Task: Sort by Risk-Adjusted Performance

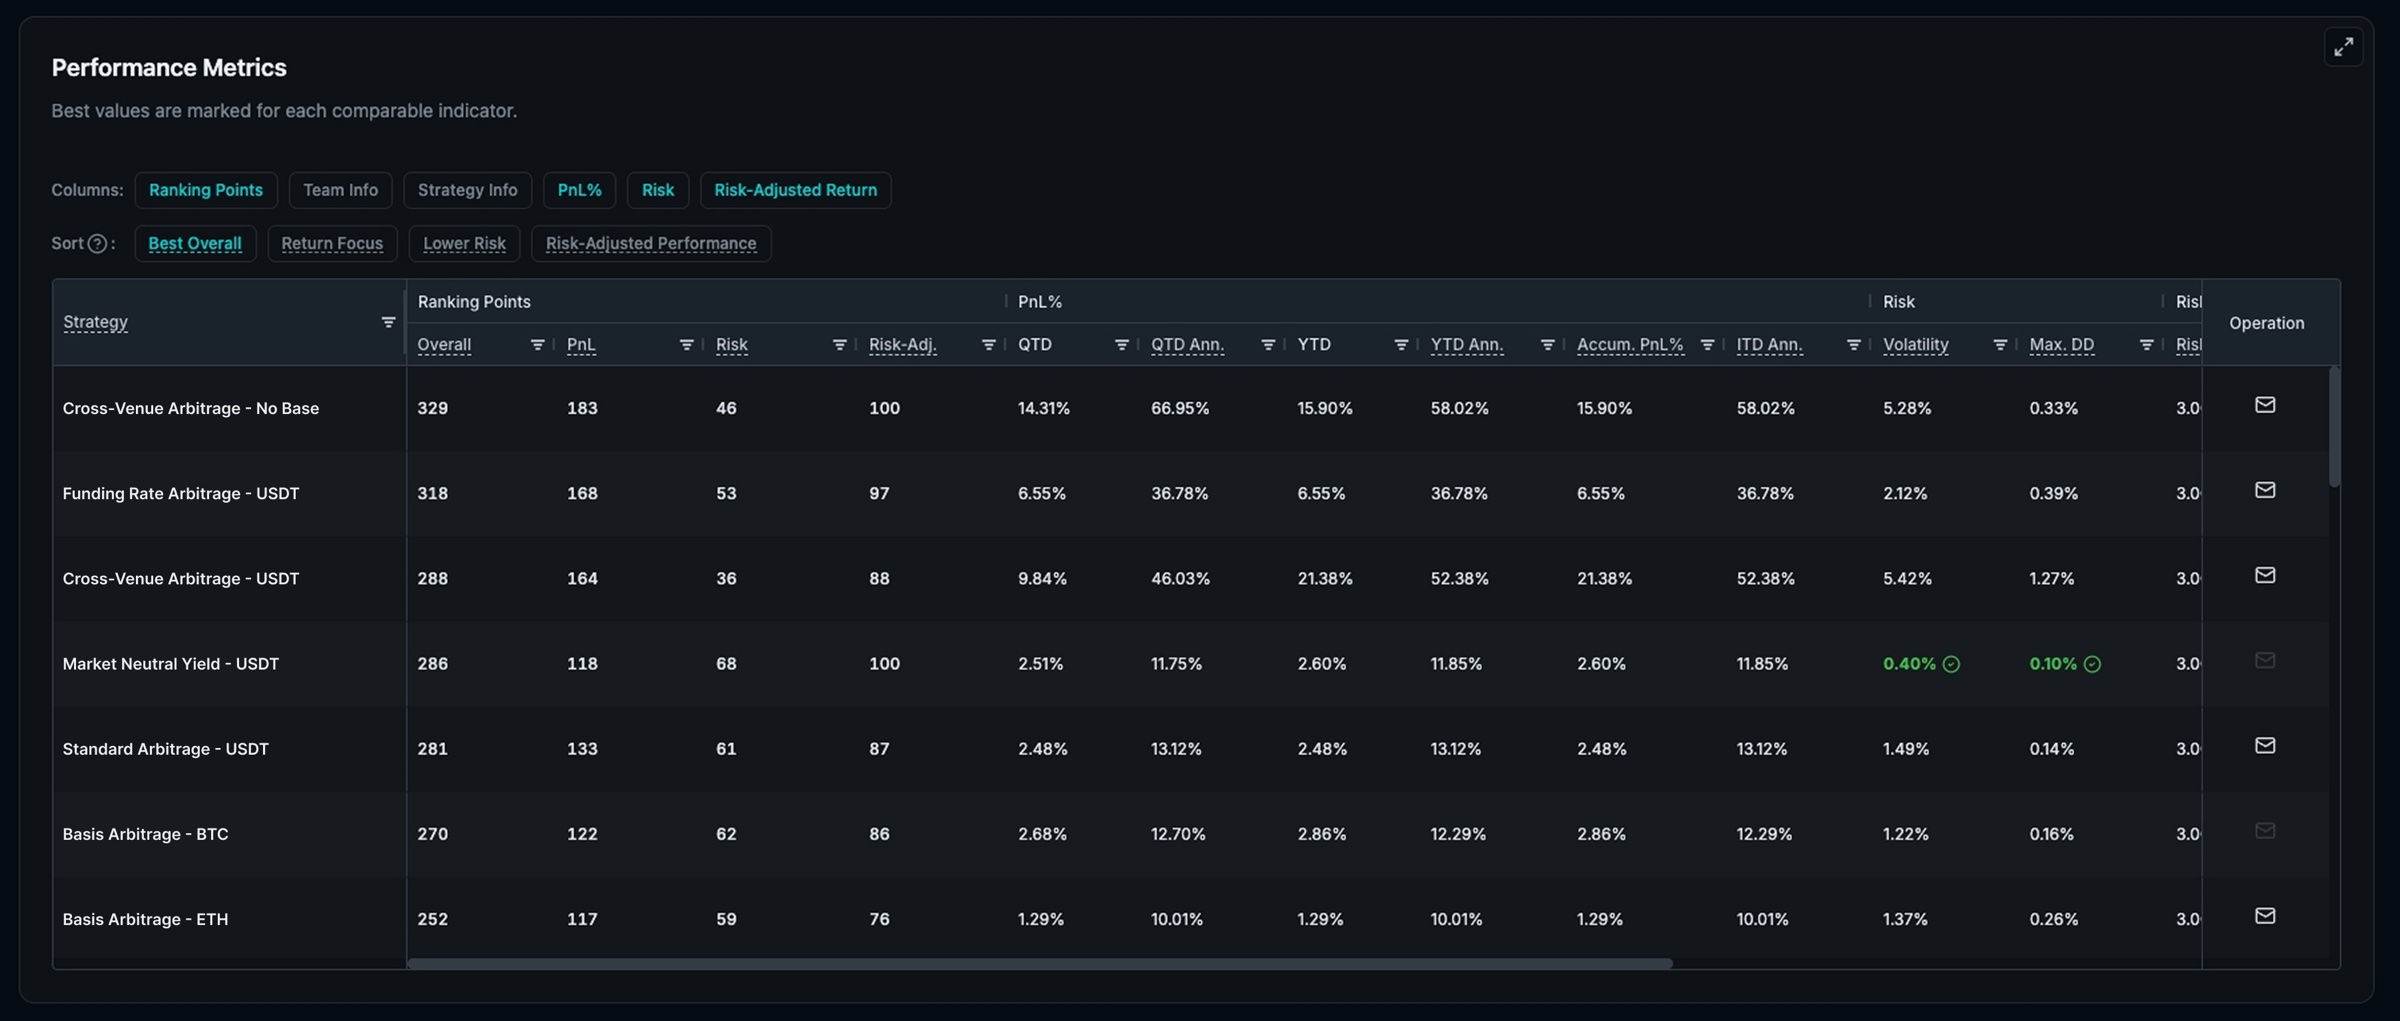Action: [x=651, y=243]
